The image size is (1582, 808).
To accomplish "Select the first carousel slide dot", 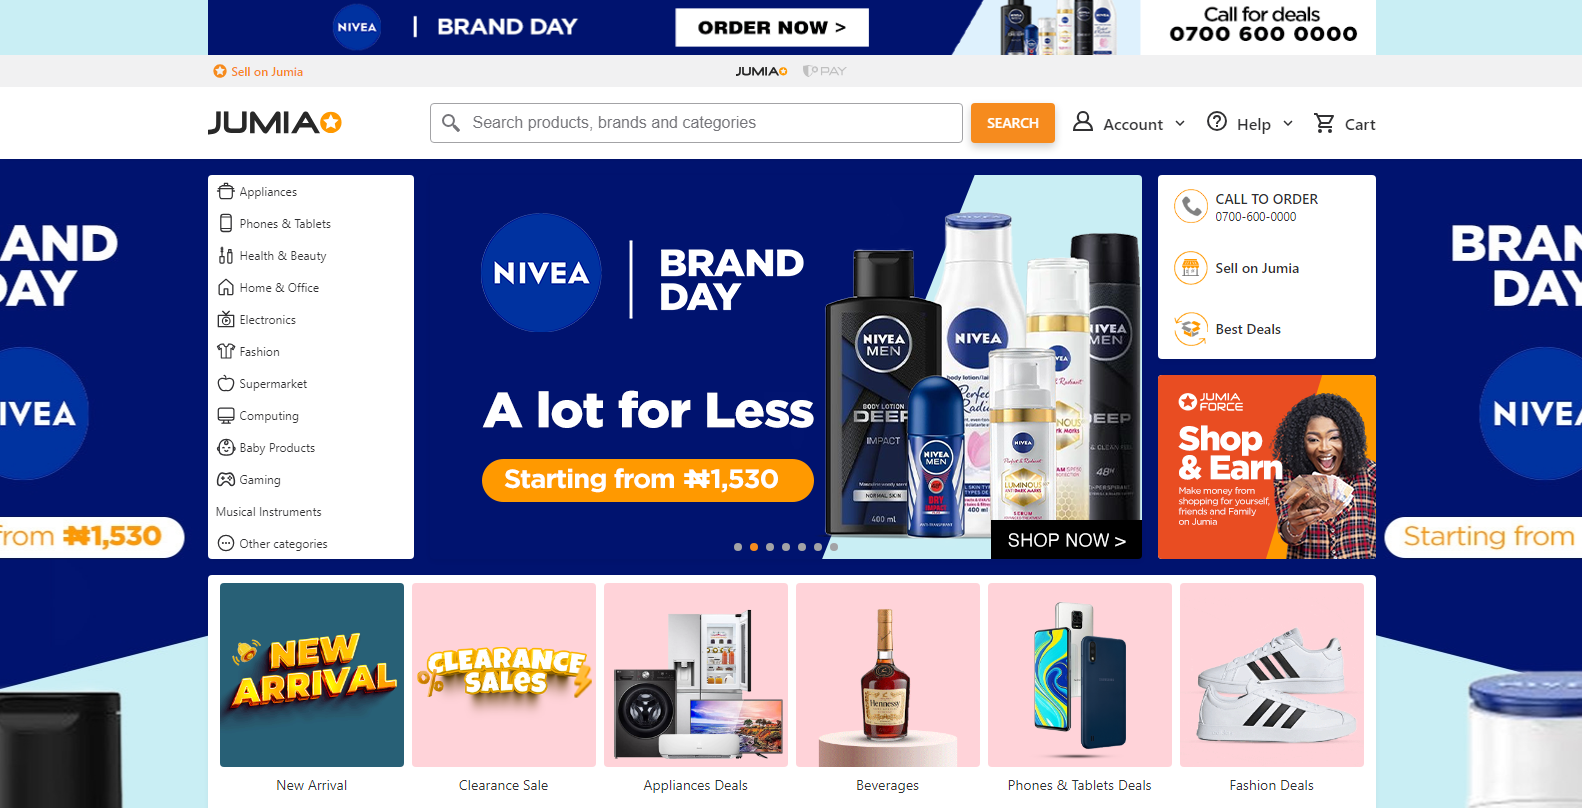I will [x=738, y=547].
